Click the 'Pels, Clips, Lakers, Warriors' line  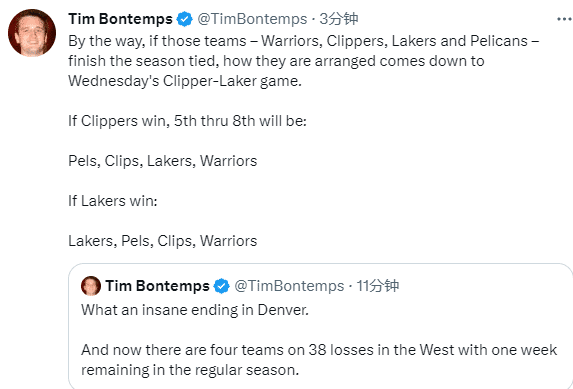coord(163,161)
